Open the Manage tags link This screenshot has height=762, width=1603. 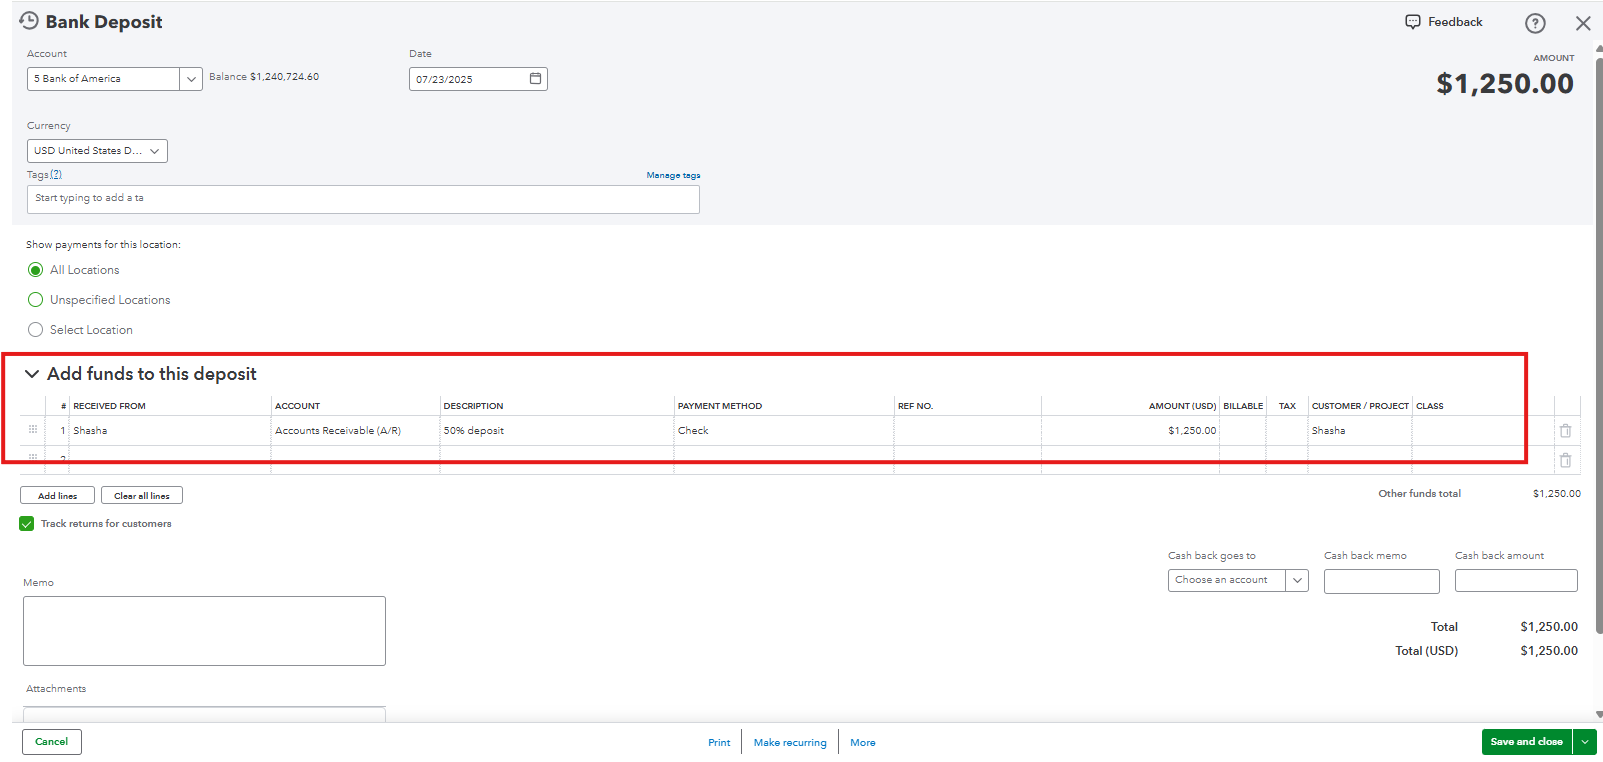[673, 175]
